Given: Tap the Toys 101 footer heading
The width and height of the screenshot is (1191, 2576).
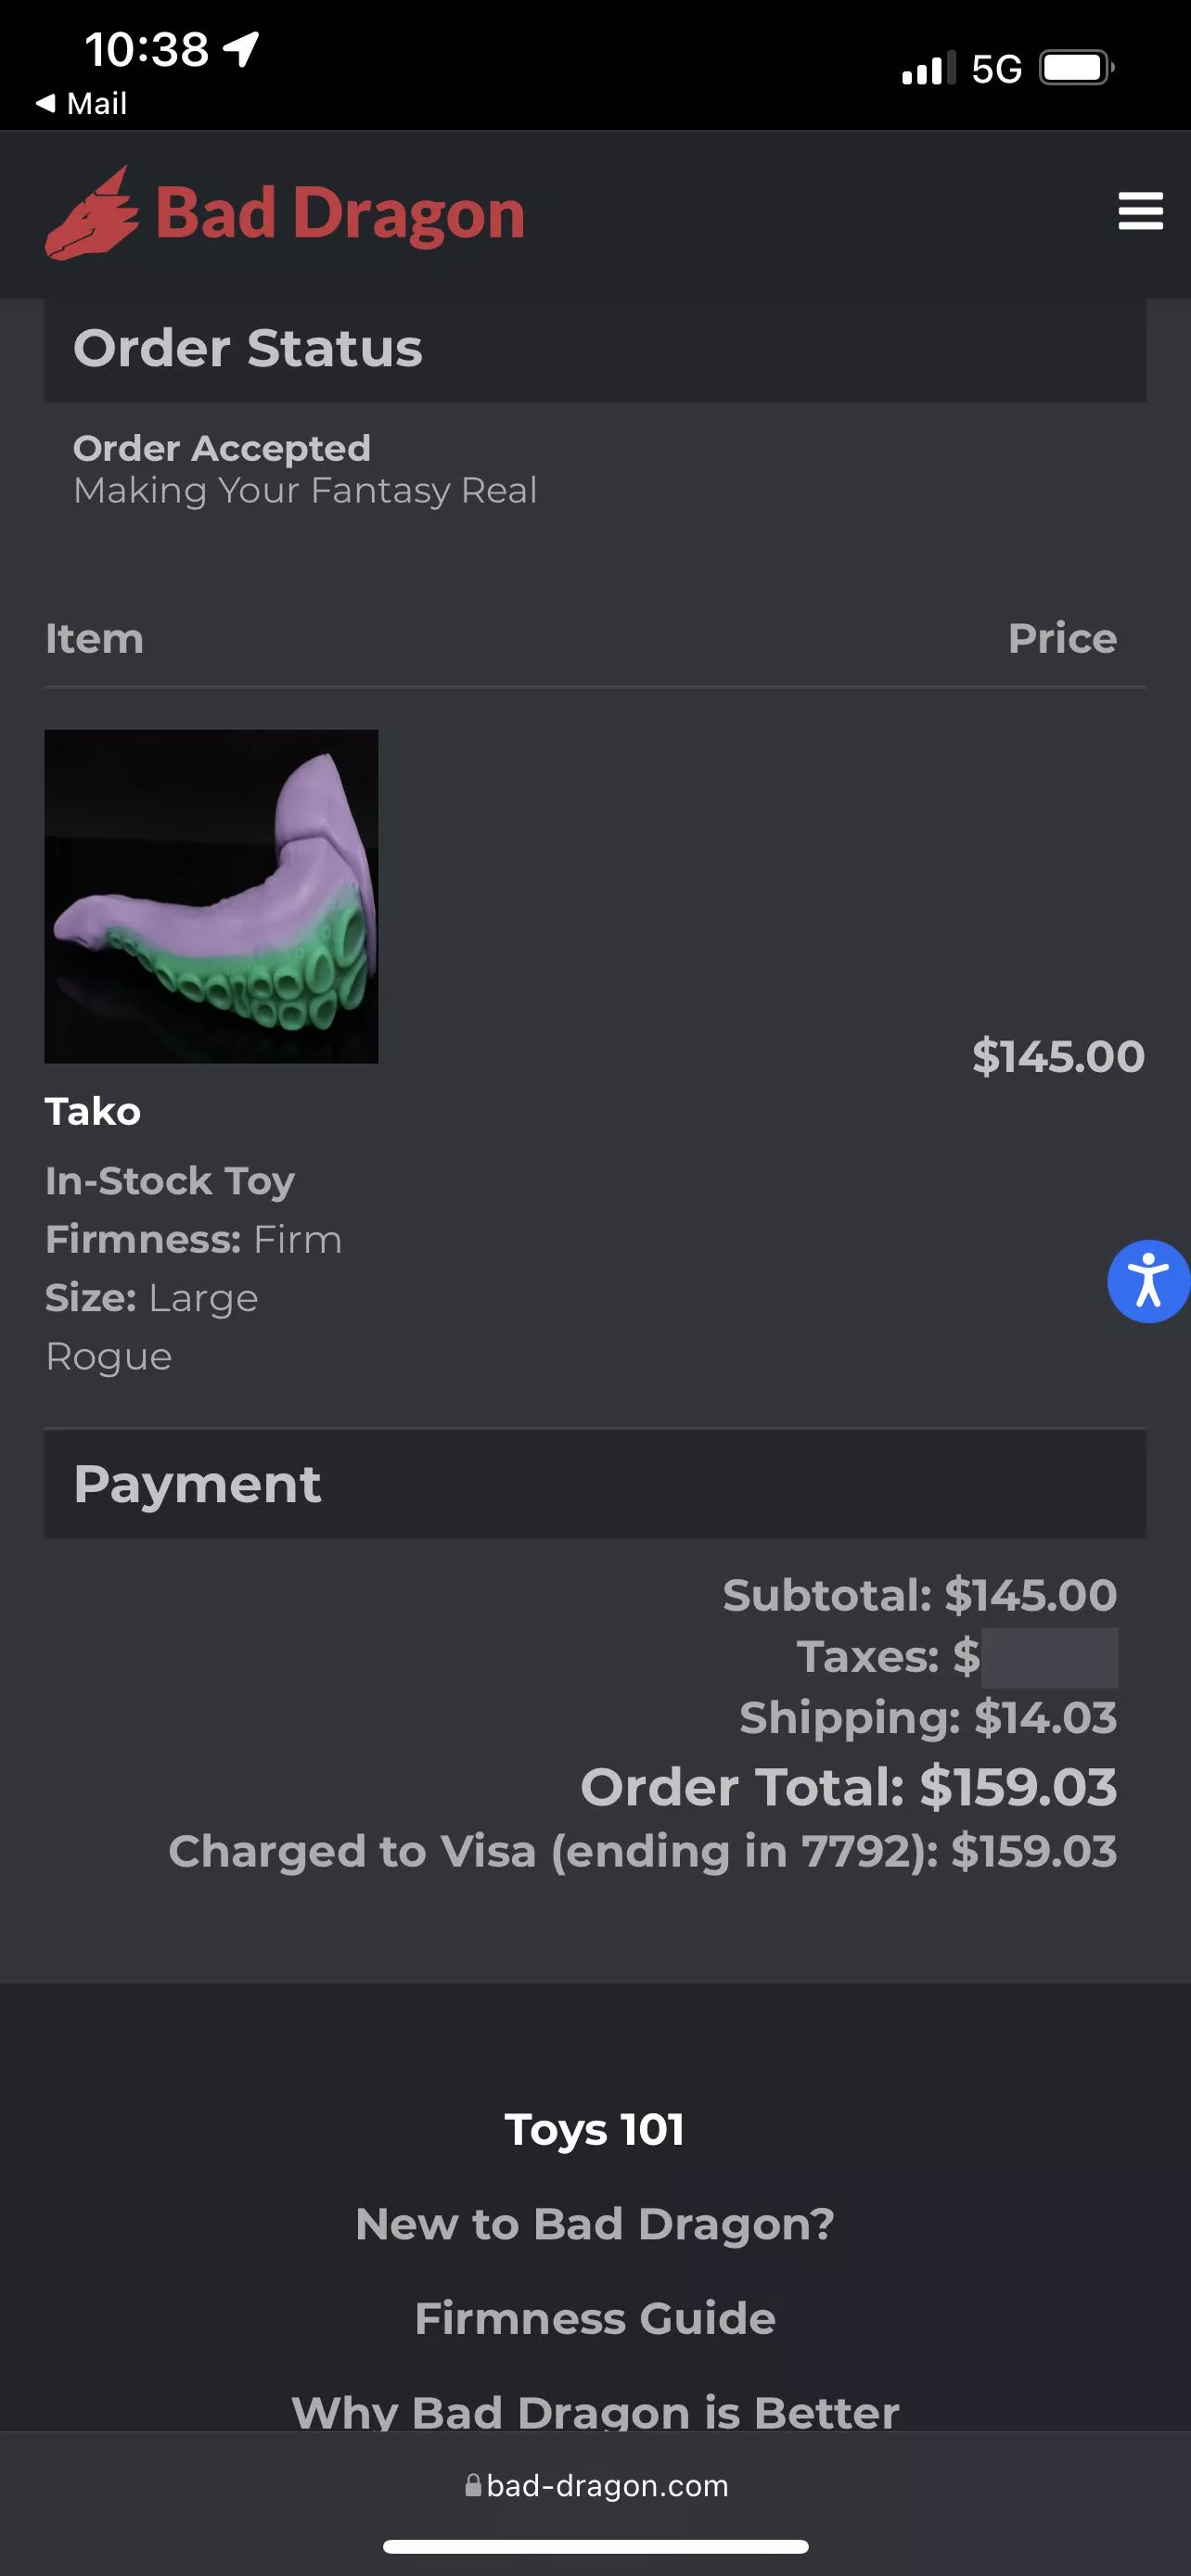Looking at the screenshot, I should pos(595,2130).
